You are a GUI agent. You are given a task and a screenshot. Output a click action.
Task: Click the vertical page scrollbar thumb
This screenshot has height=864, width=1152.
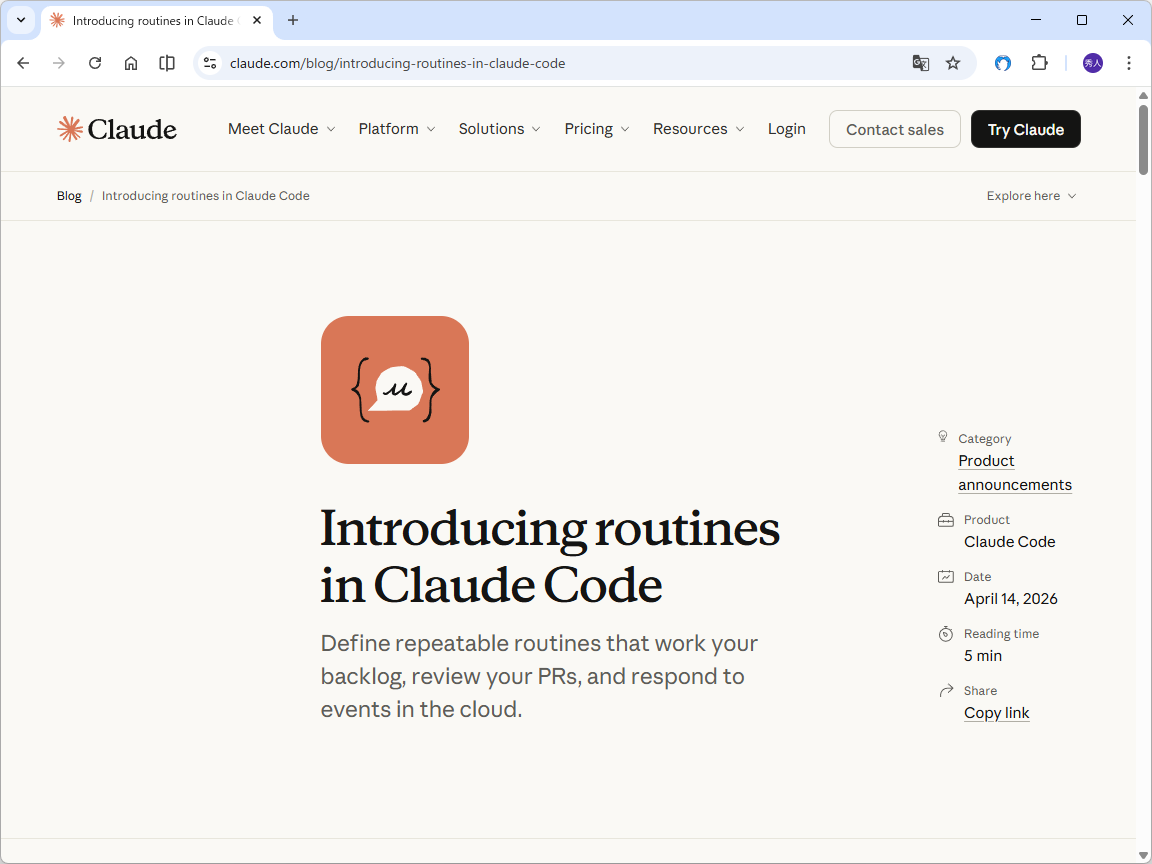pyautogui.click(x=1143, y=140)
